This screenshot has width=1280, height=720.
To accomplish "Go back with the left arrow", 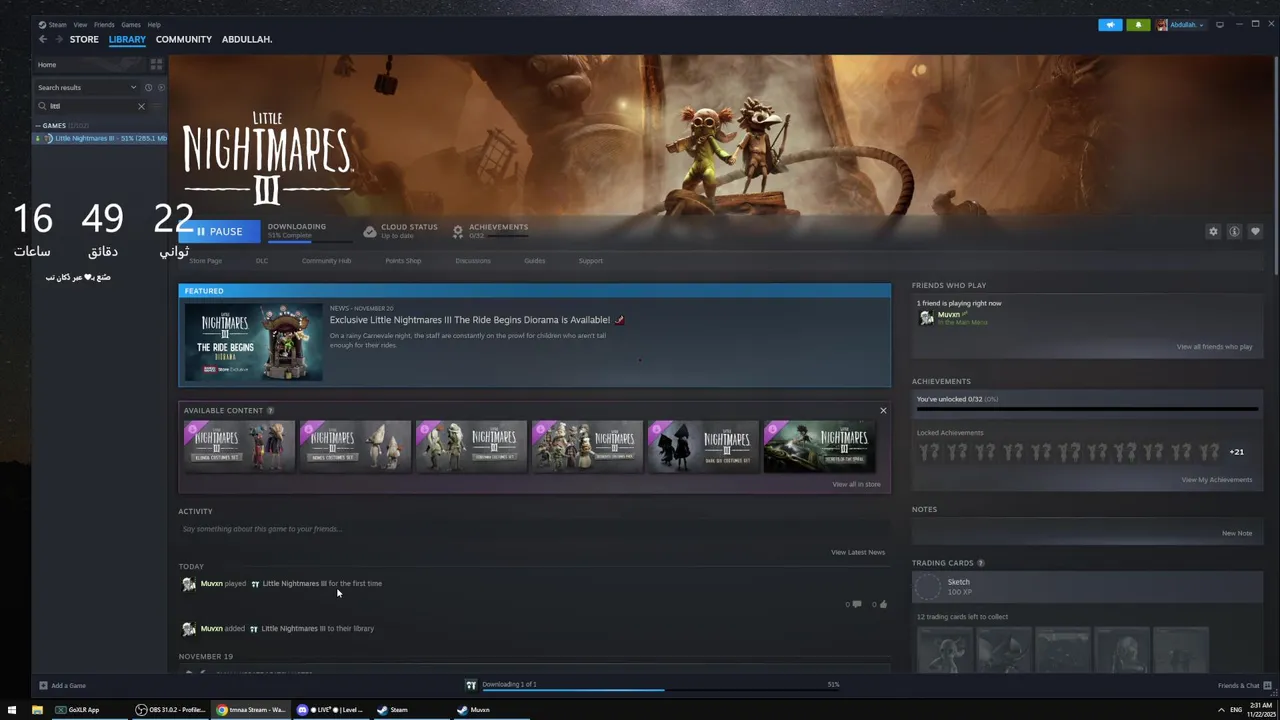I will pyautogui.click(x=43, y=39).
